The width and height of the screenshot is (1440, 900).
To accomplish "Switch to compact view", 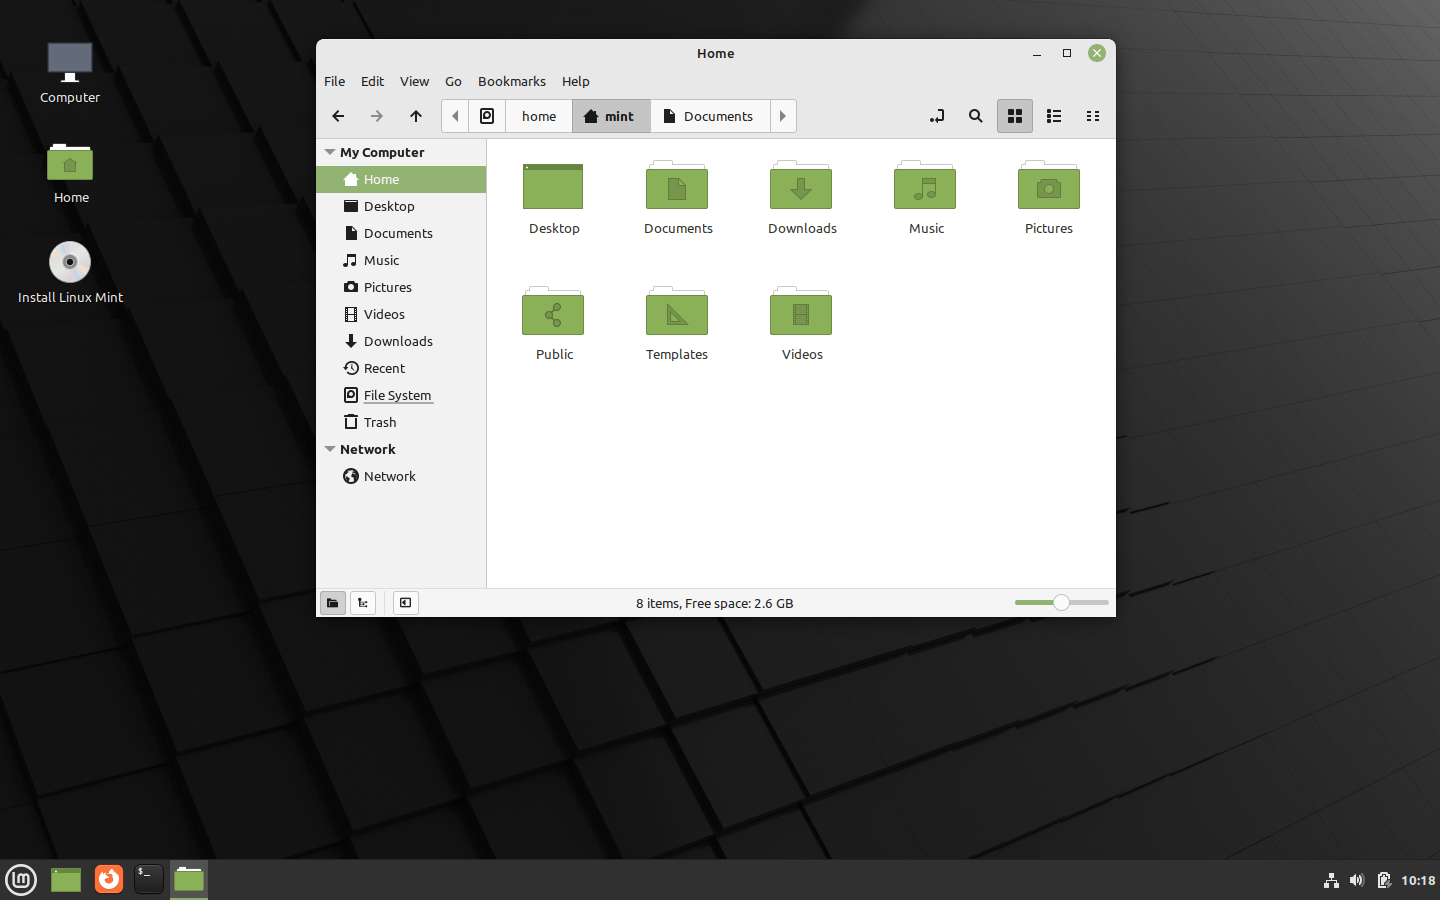I will pyautogui.click(x=1093, y=116).
